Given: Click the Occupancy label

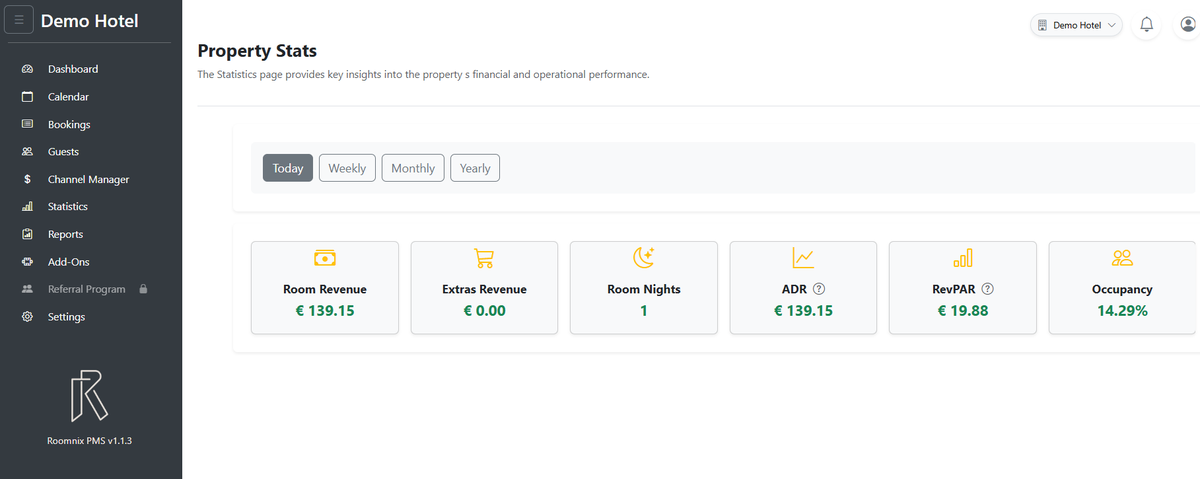Looking at the screenshot, I should coord(1122,289).
